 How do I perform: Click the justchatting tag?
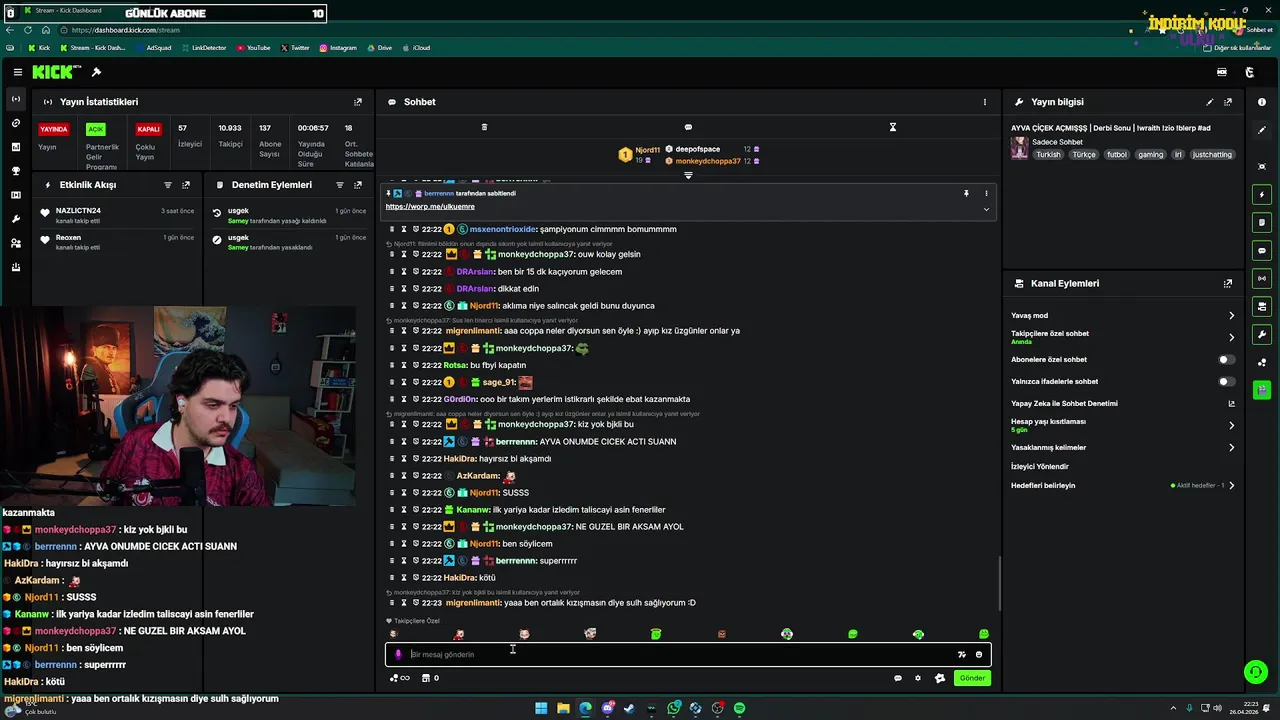tap(1212, 155)
